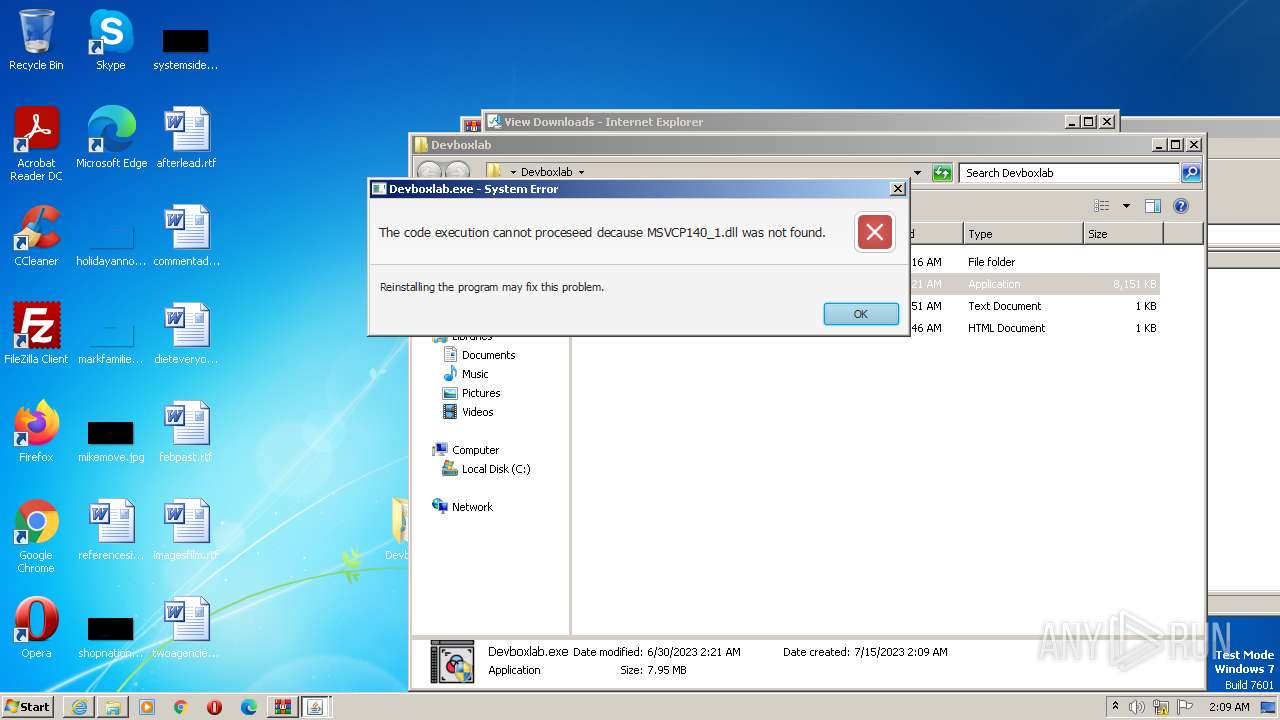Launch CCleaner from desktop
Screen dimensions: 1280x720
point(36,236)
